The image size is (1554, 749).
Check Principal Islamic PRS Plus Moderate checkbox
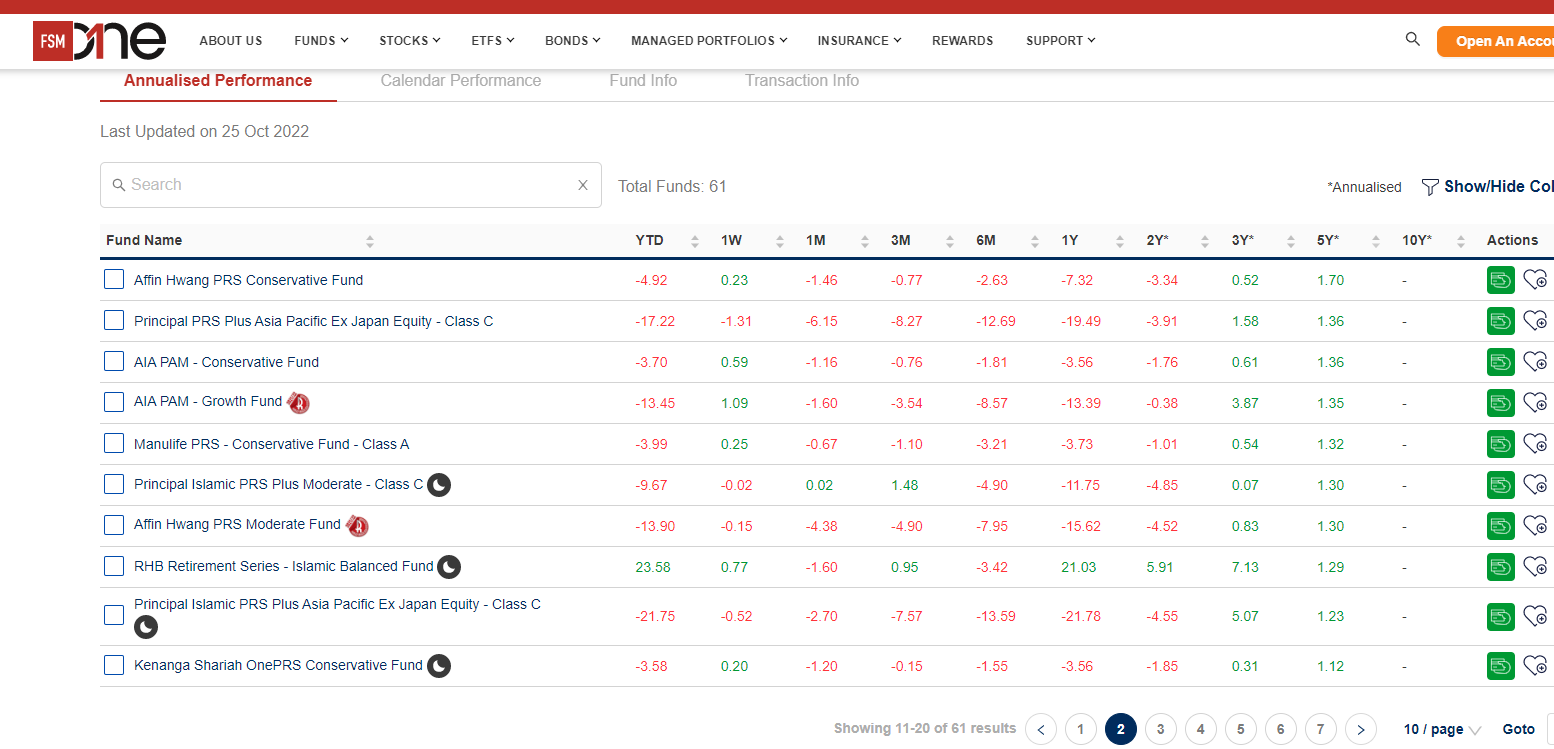tap(114, 485)
